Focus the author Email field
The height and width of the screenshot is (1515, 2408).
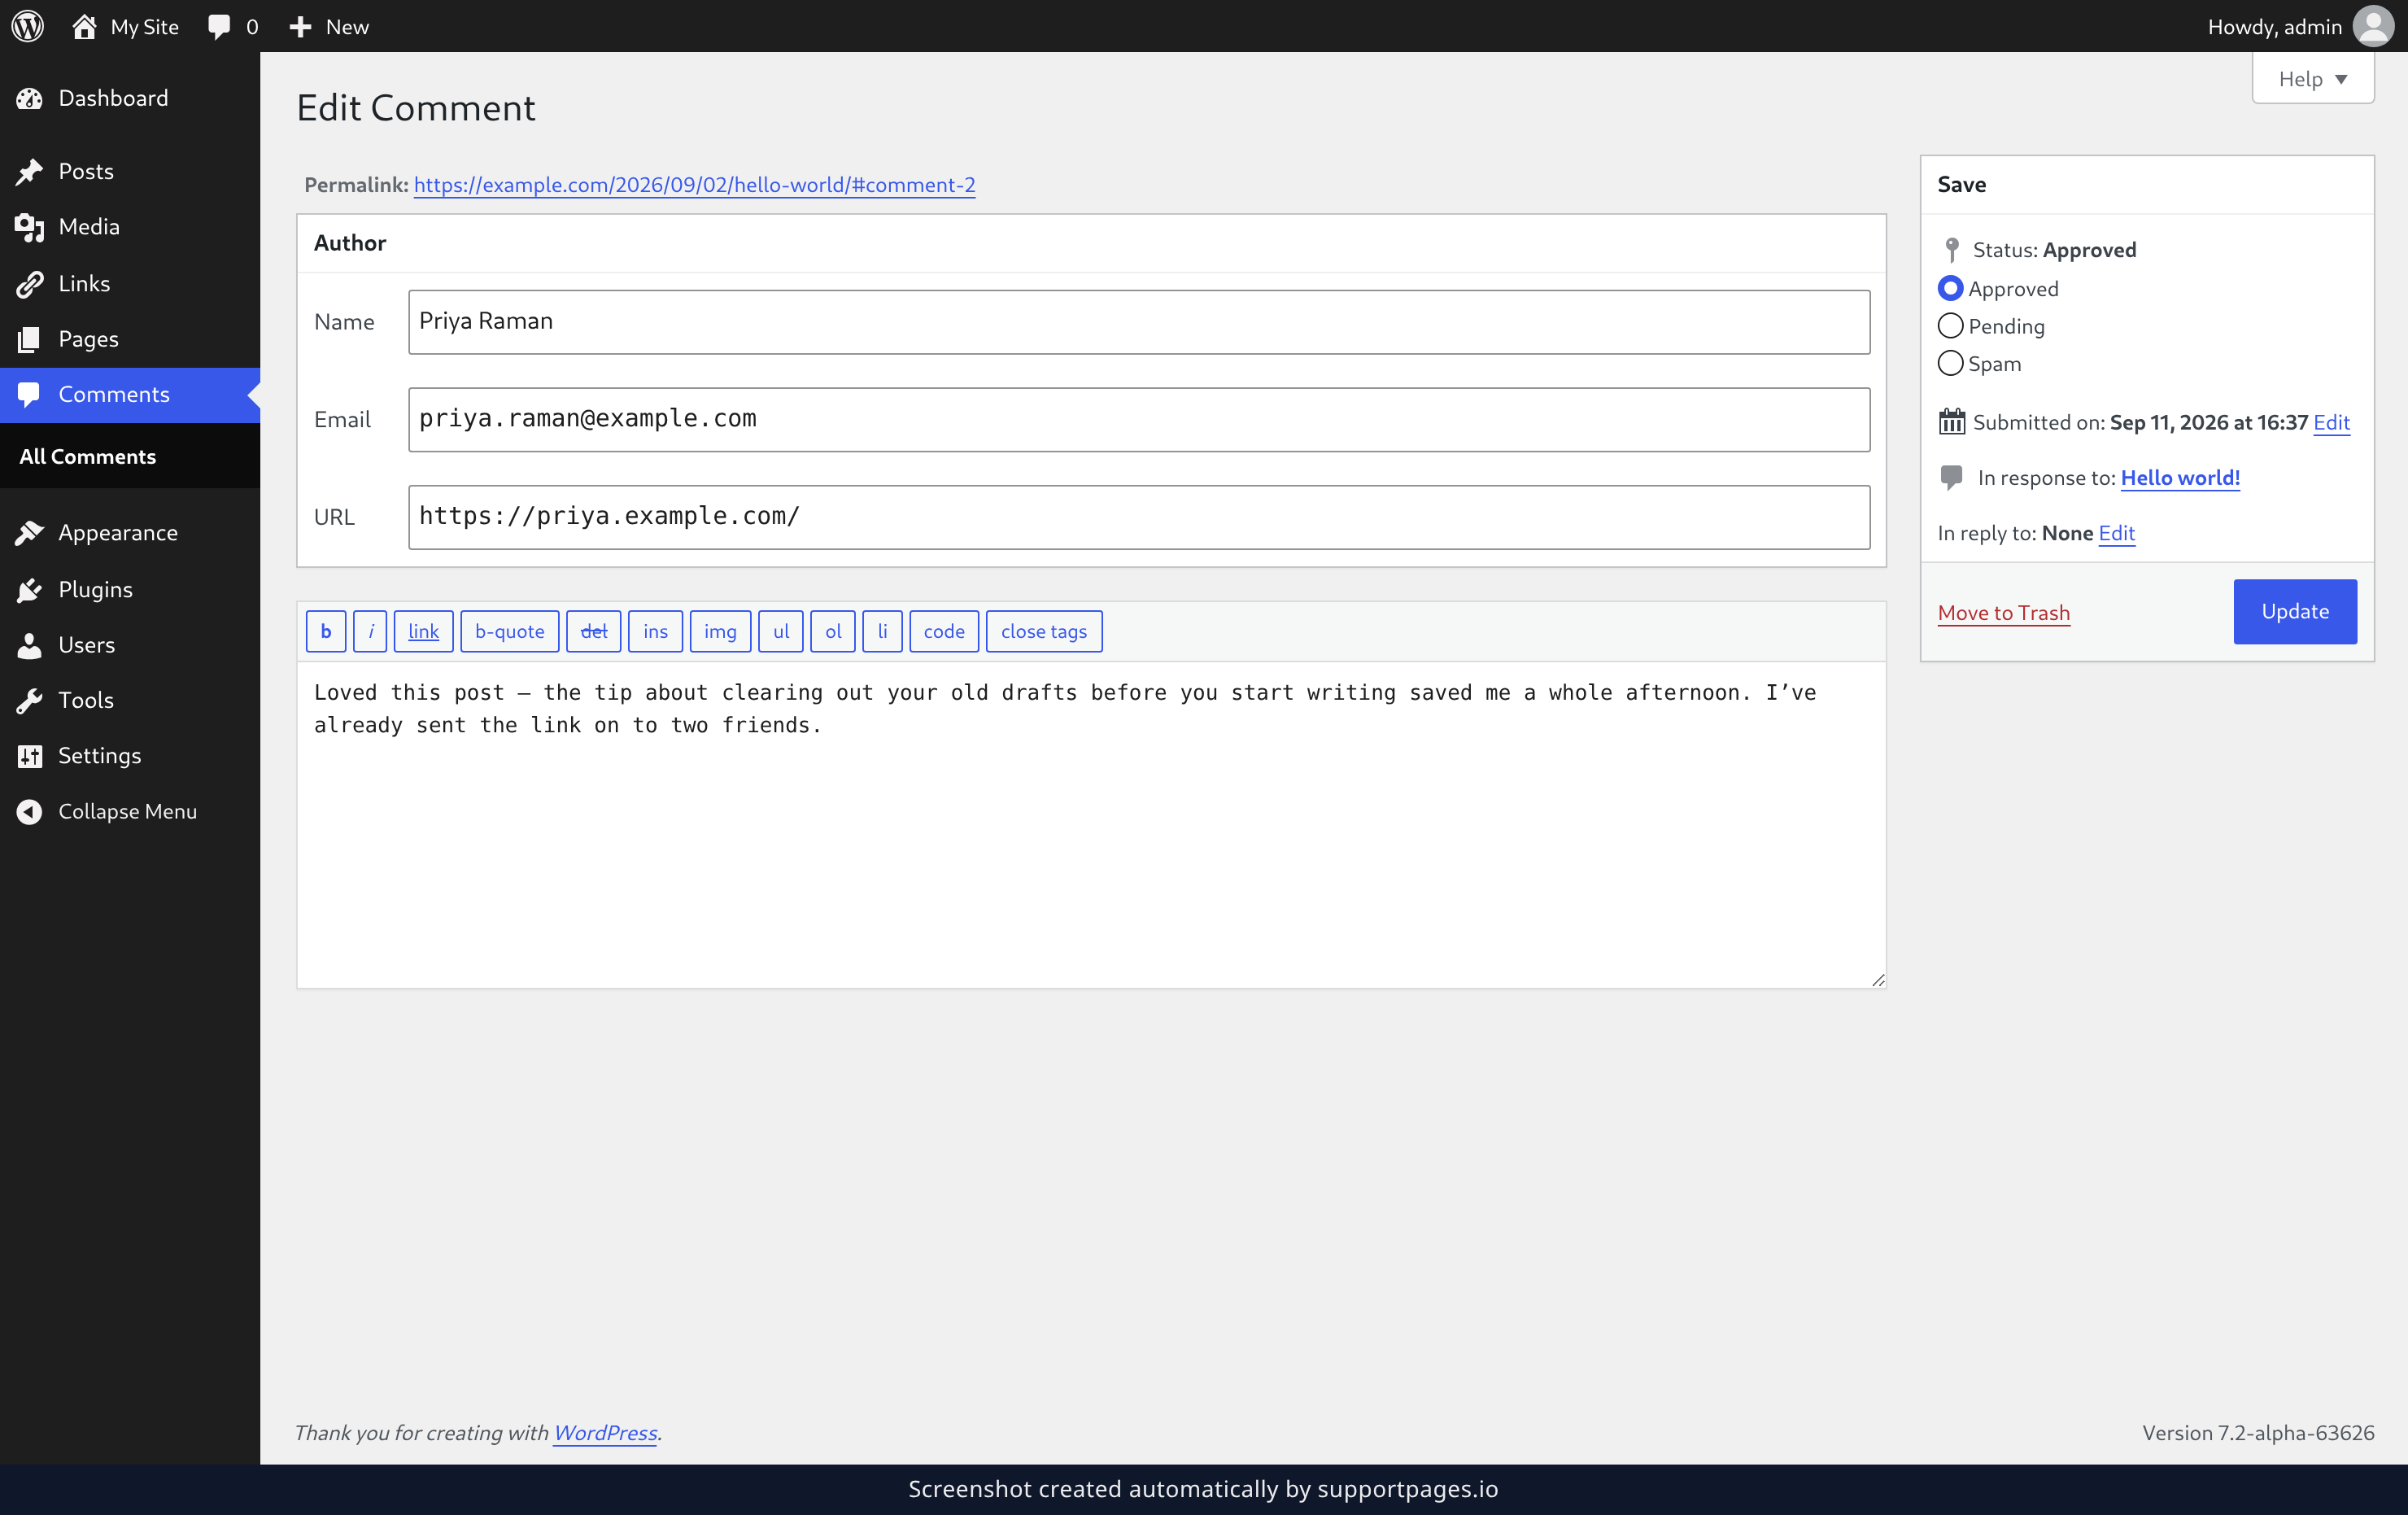[x=1139, y=419]
